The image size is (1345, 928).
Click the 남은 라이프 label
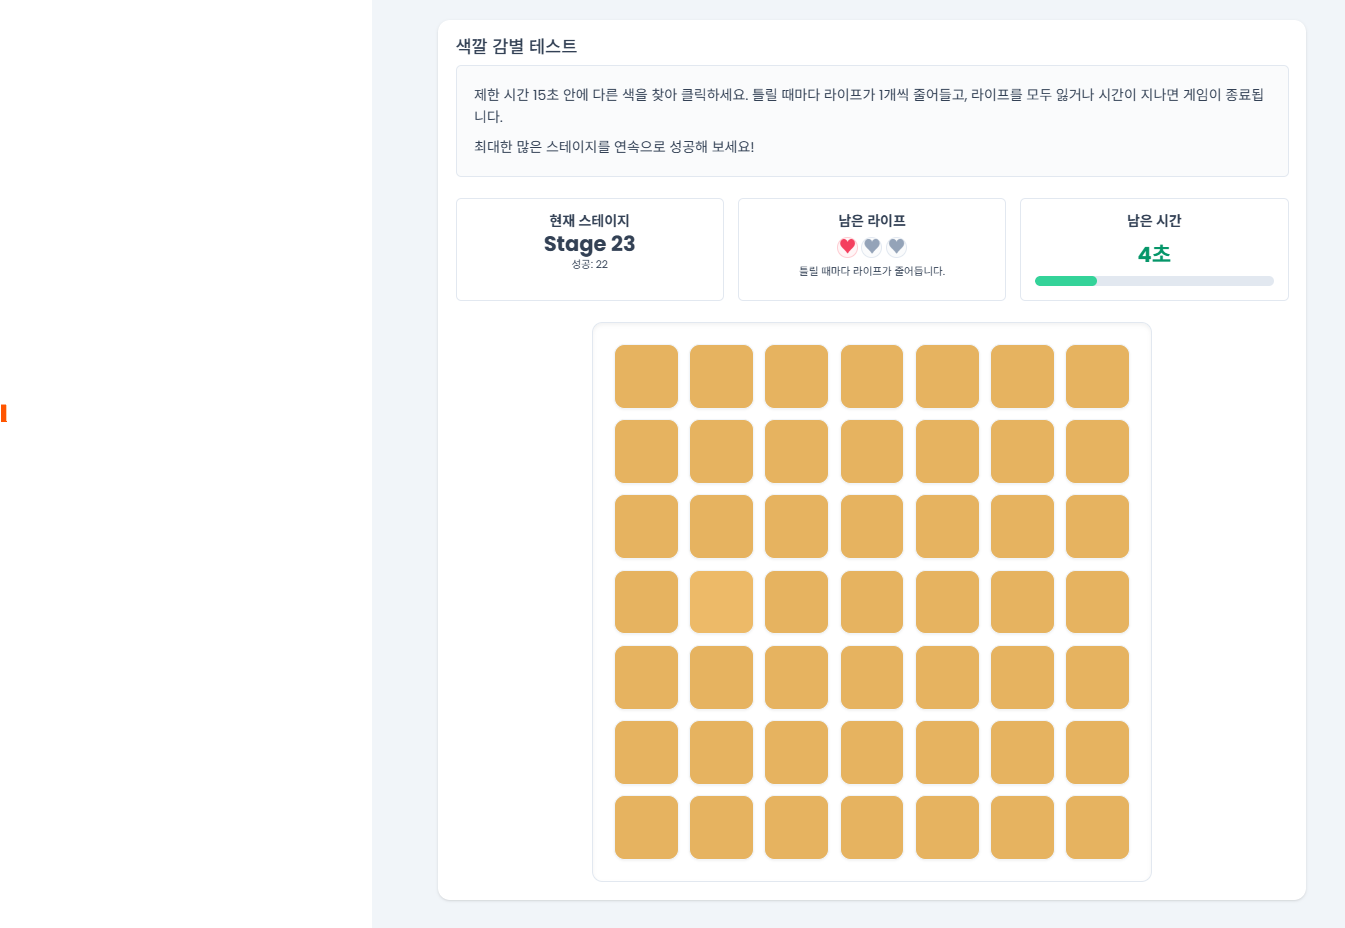(x=872, y=221)
